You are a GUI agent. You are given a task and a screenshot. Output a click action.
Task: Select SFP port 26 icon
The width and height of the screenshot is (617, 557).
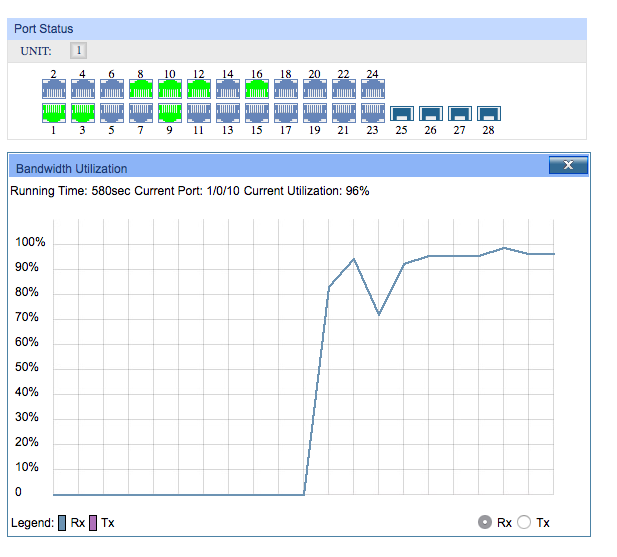[x=431, y=114]
